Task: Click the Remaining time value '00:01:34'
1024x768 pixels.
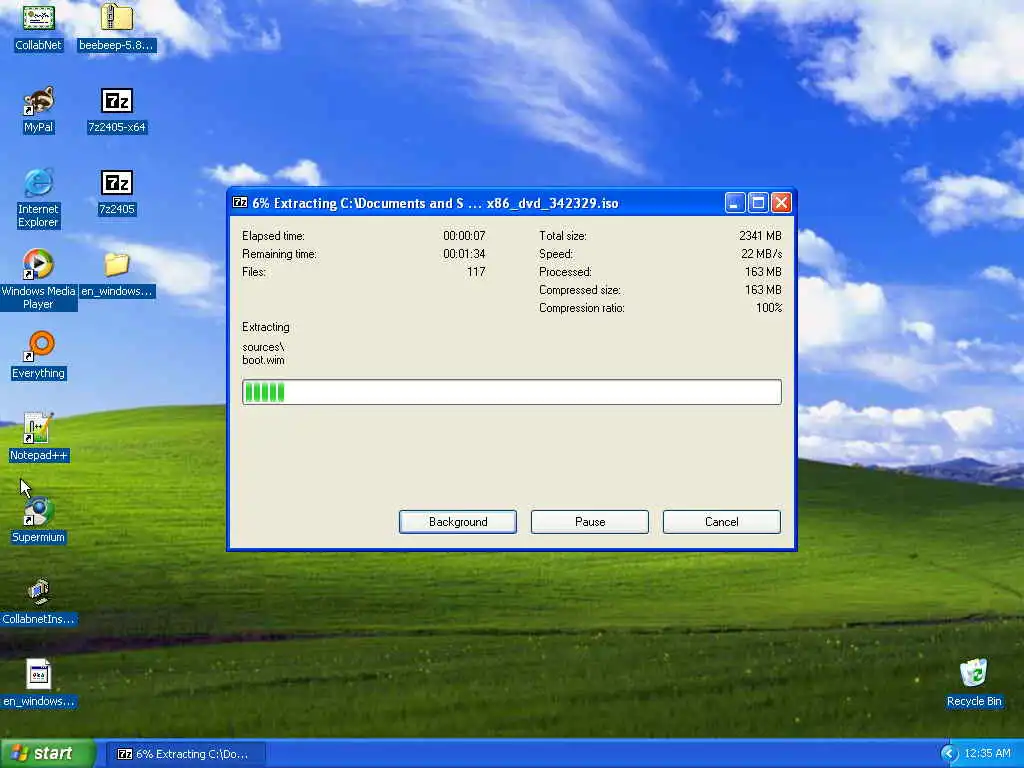Action: click(464, 253)
